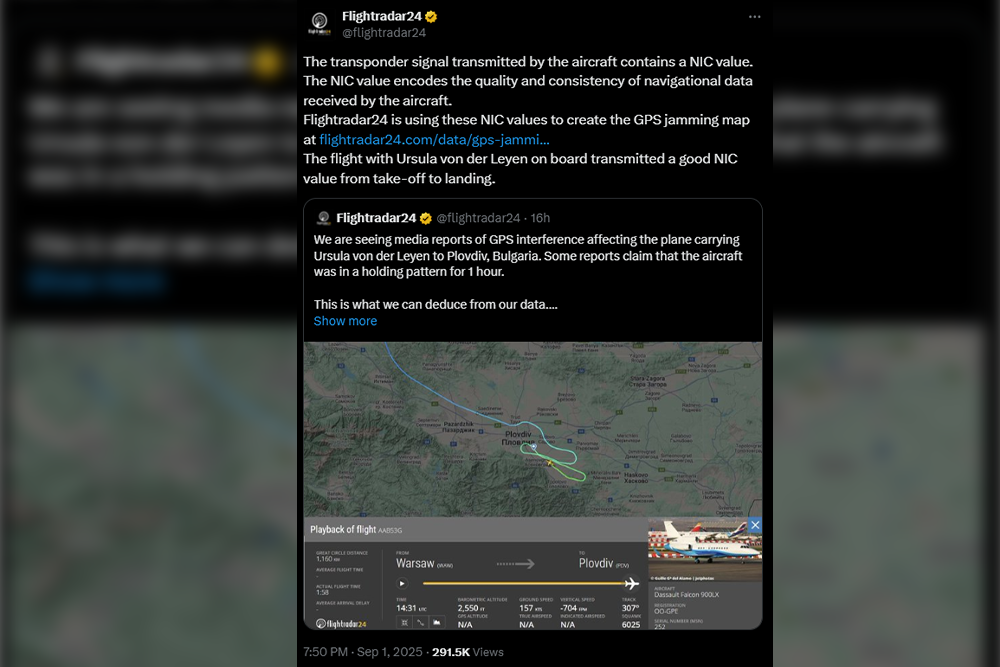Click the quoted tweet's 16h timestamp

tap(540, 218)
